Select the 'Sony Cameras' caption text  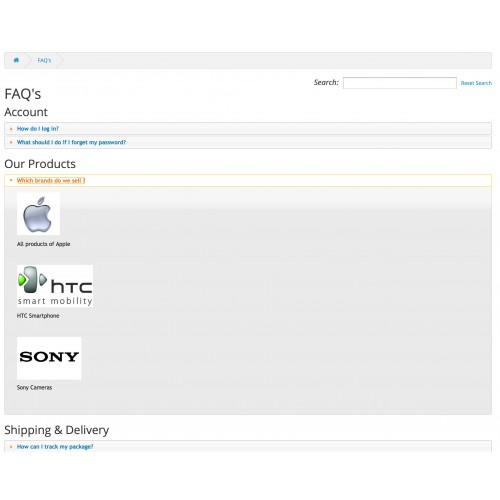(34, 387)
